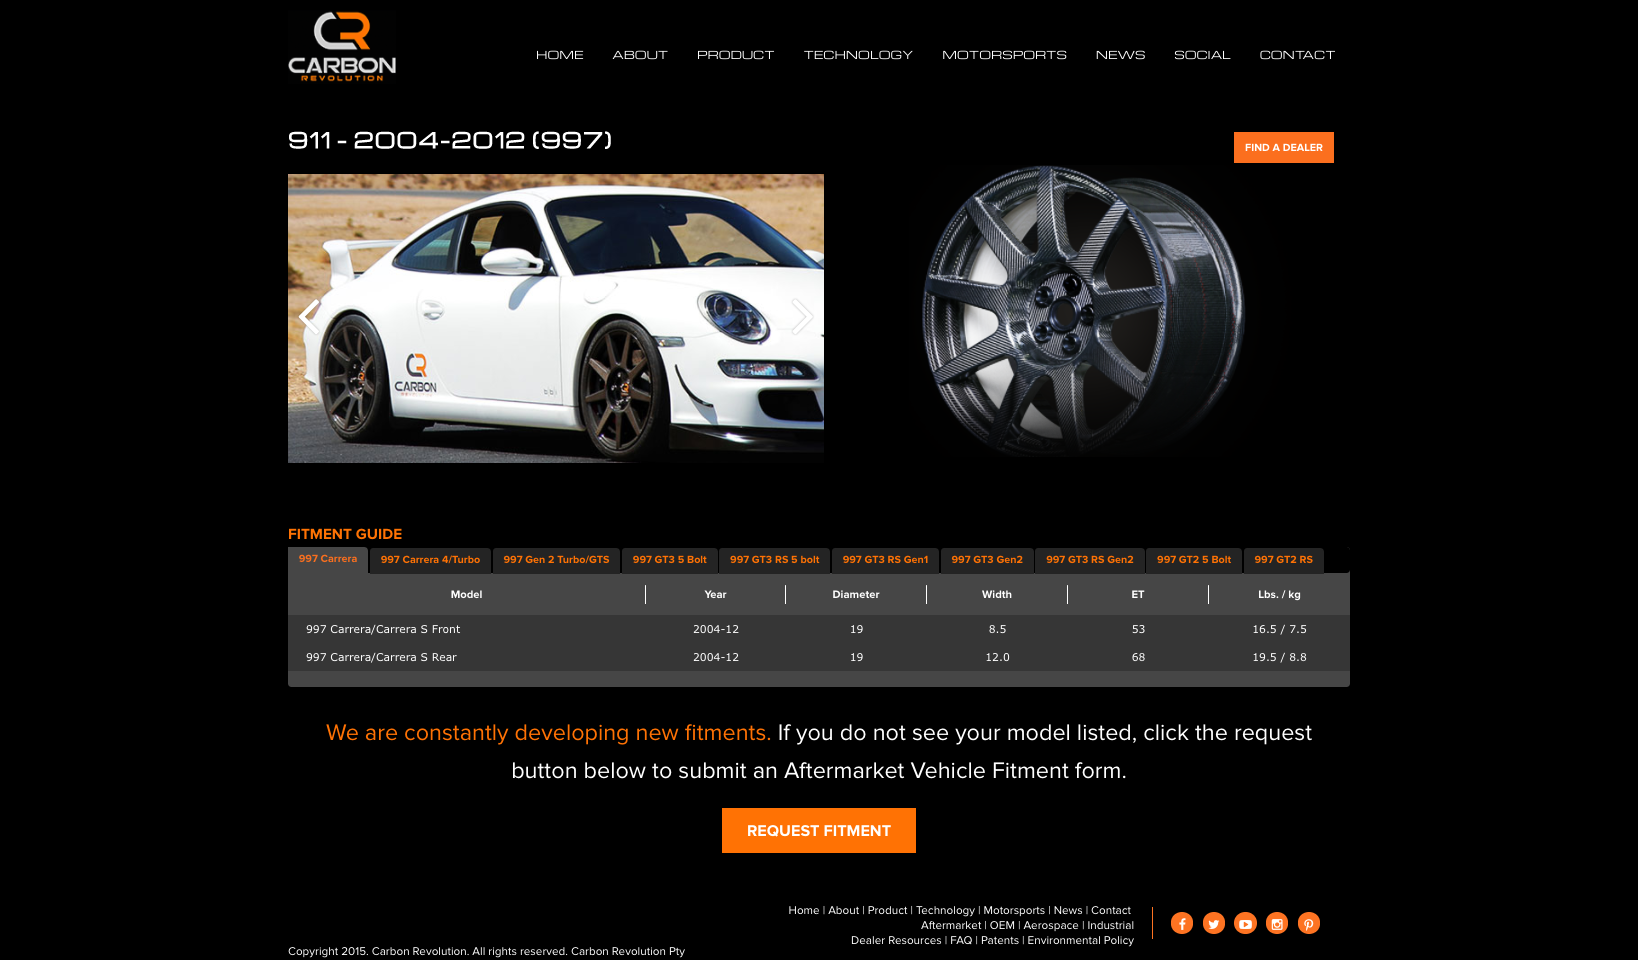
Task: Click the 12.0 width value
Action: pos(997,657)
